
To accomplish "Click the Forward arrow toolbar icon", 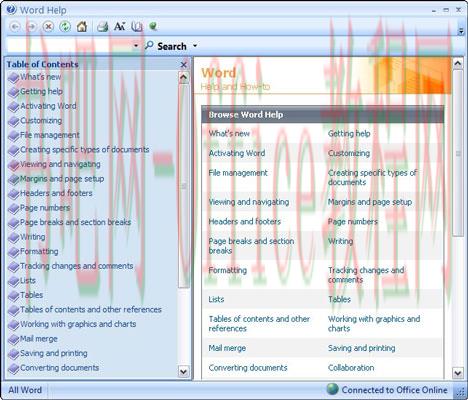I will pyautogui.click(x=32, y=27).
